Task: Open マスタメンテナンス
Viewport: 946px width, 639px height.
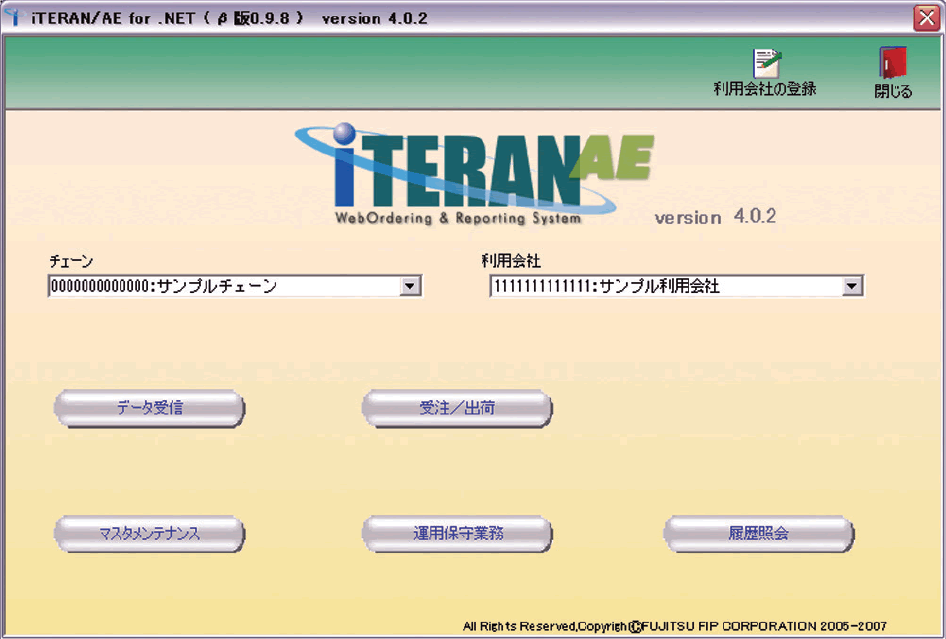Action: click(148, 534)
